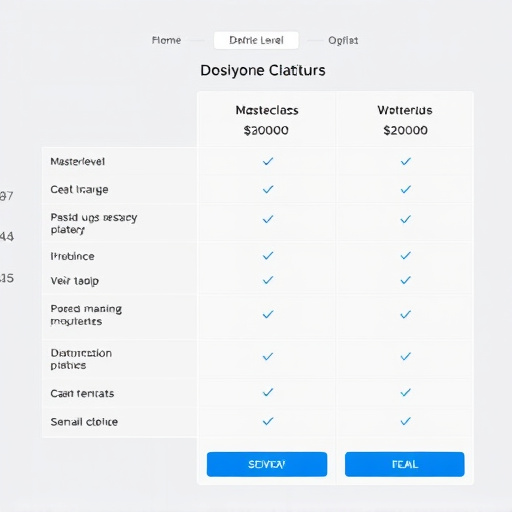
Task: Select the Defrie Lerel tab
Action: tap(256, 40)
